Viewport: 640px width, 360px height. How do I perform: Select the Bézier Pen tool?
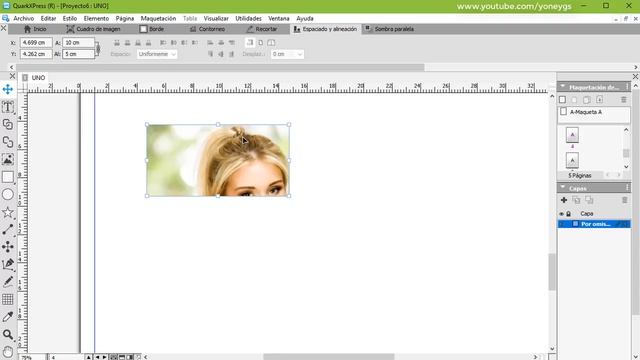(8, 264)
